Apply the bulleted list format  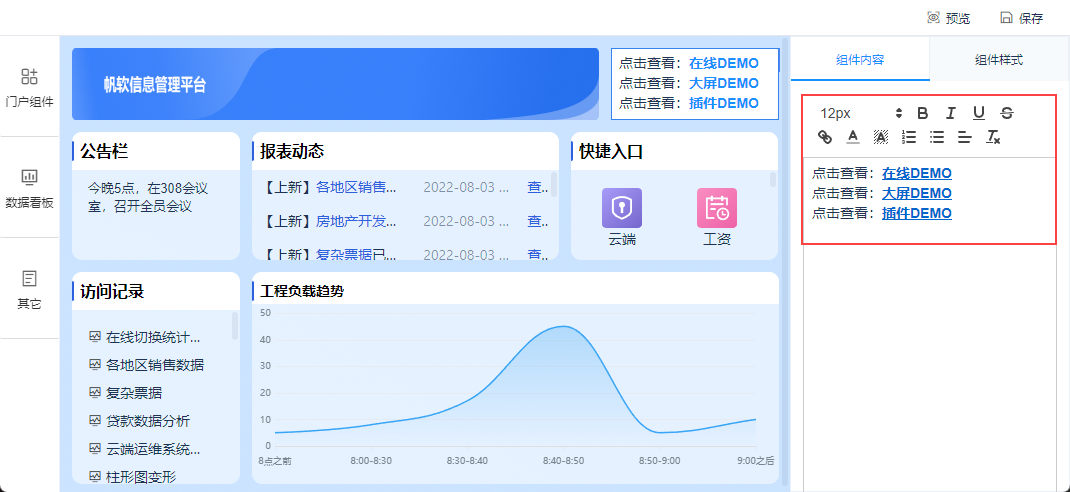937,137
